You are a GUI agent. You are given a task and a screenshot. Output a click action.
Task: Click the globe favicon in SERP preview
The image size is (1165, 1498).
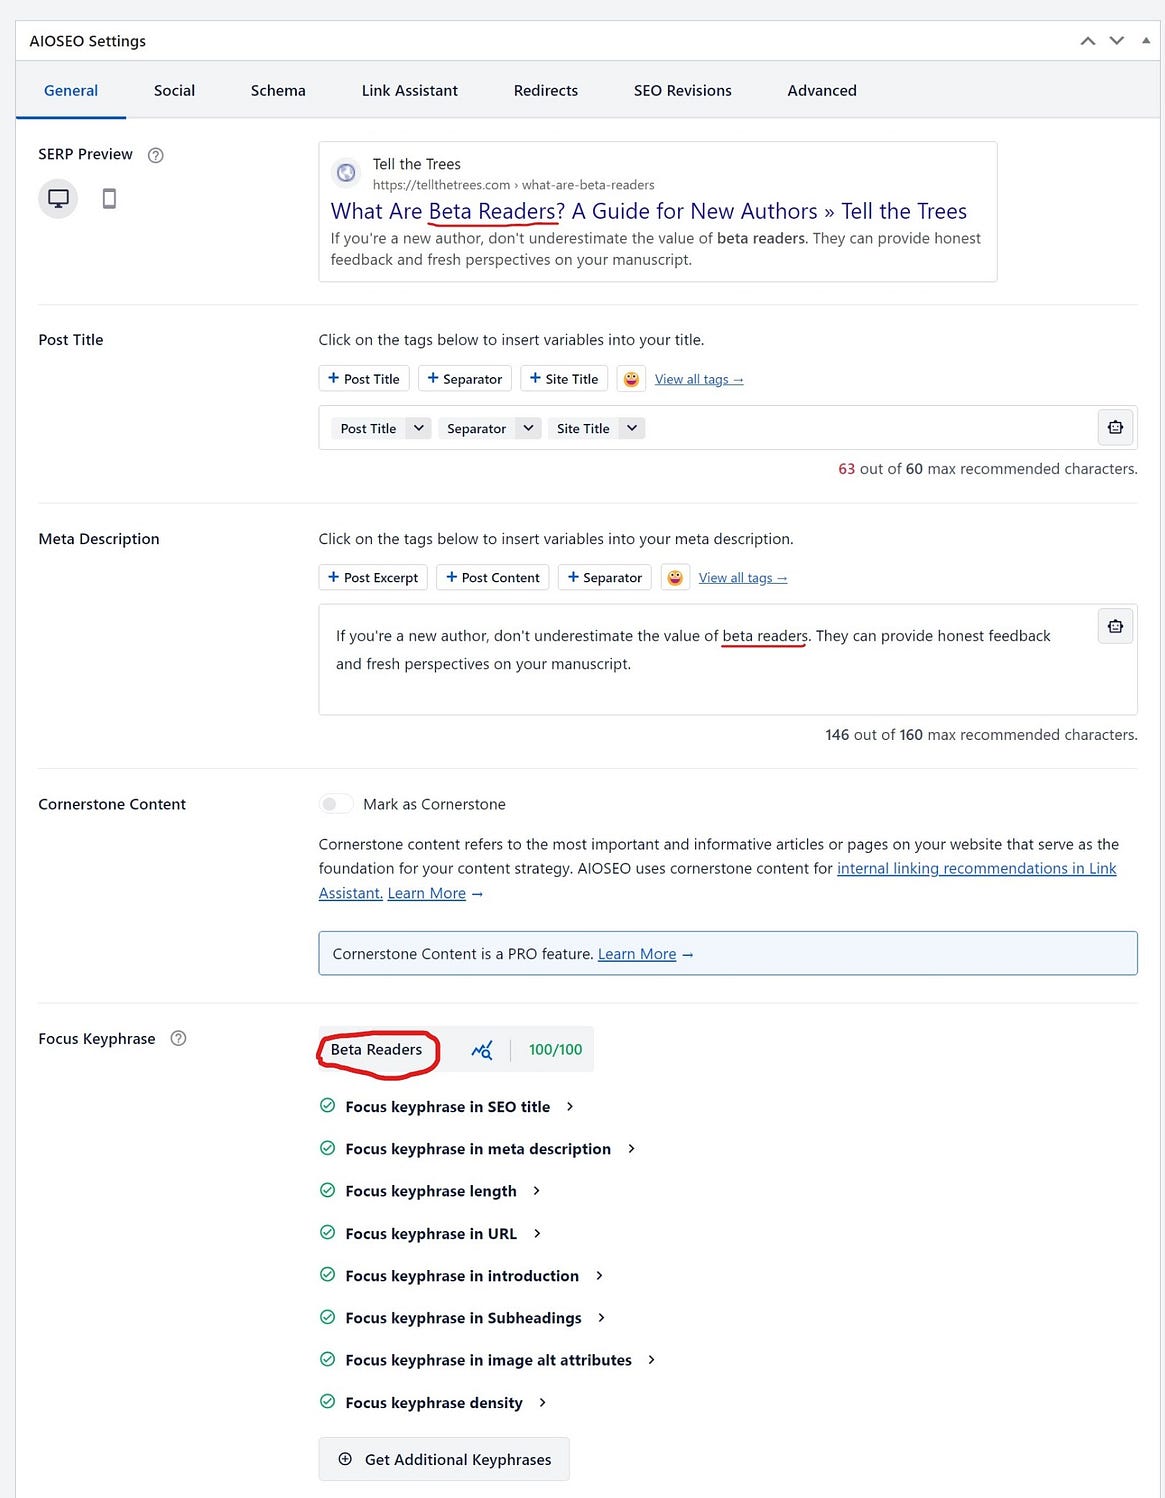click(x=346, y=173)
